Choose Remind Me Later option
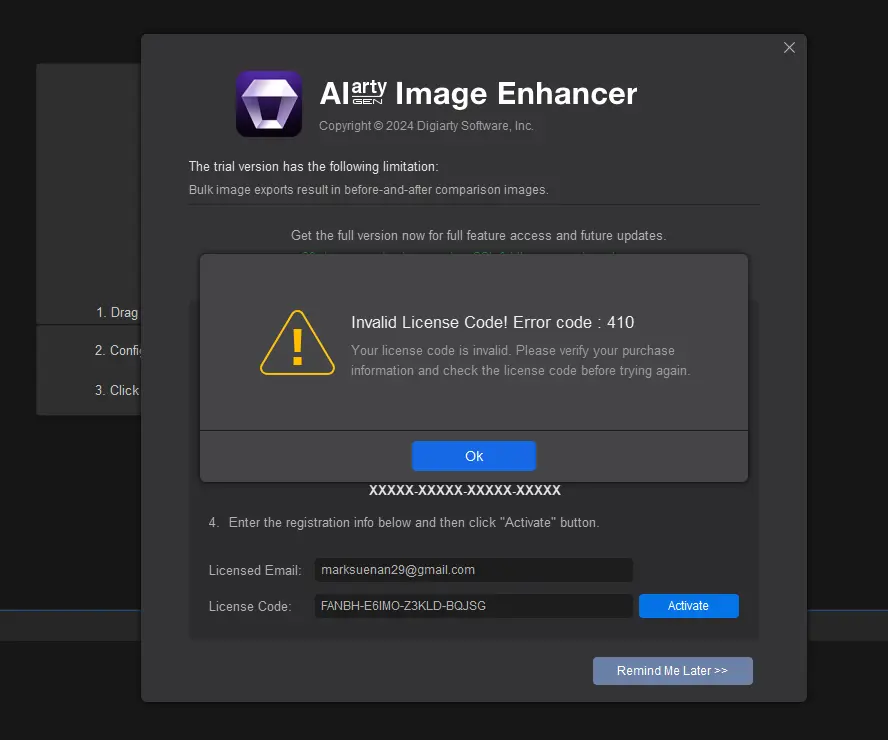The width and height of the screenshot is (888, 740). 672,670
